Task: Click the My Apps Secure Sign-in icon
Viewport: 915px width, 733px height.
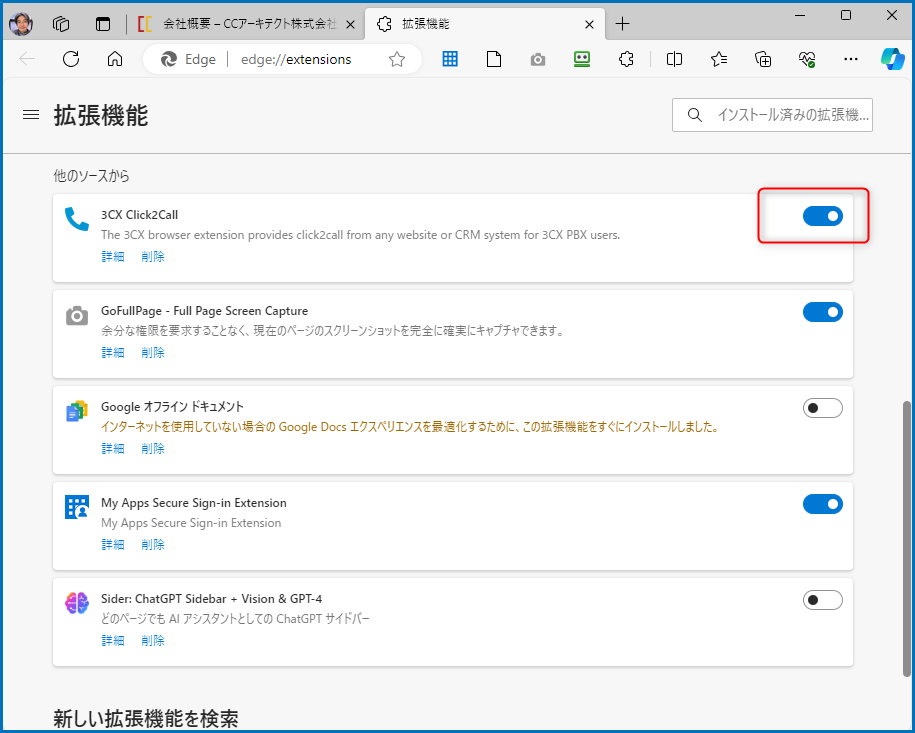Action: (x=76, y=507)
